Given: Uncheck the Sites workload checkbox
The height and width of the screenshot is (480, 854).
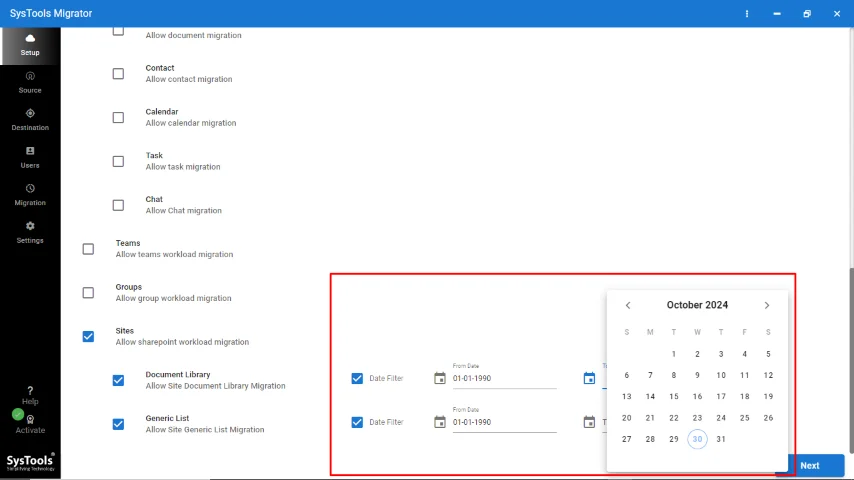Looking at the screenshot, I should coord(88,337).
